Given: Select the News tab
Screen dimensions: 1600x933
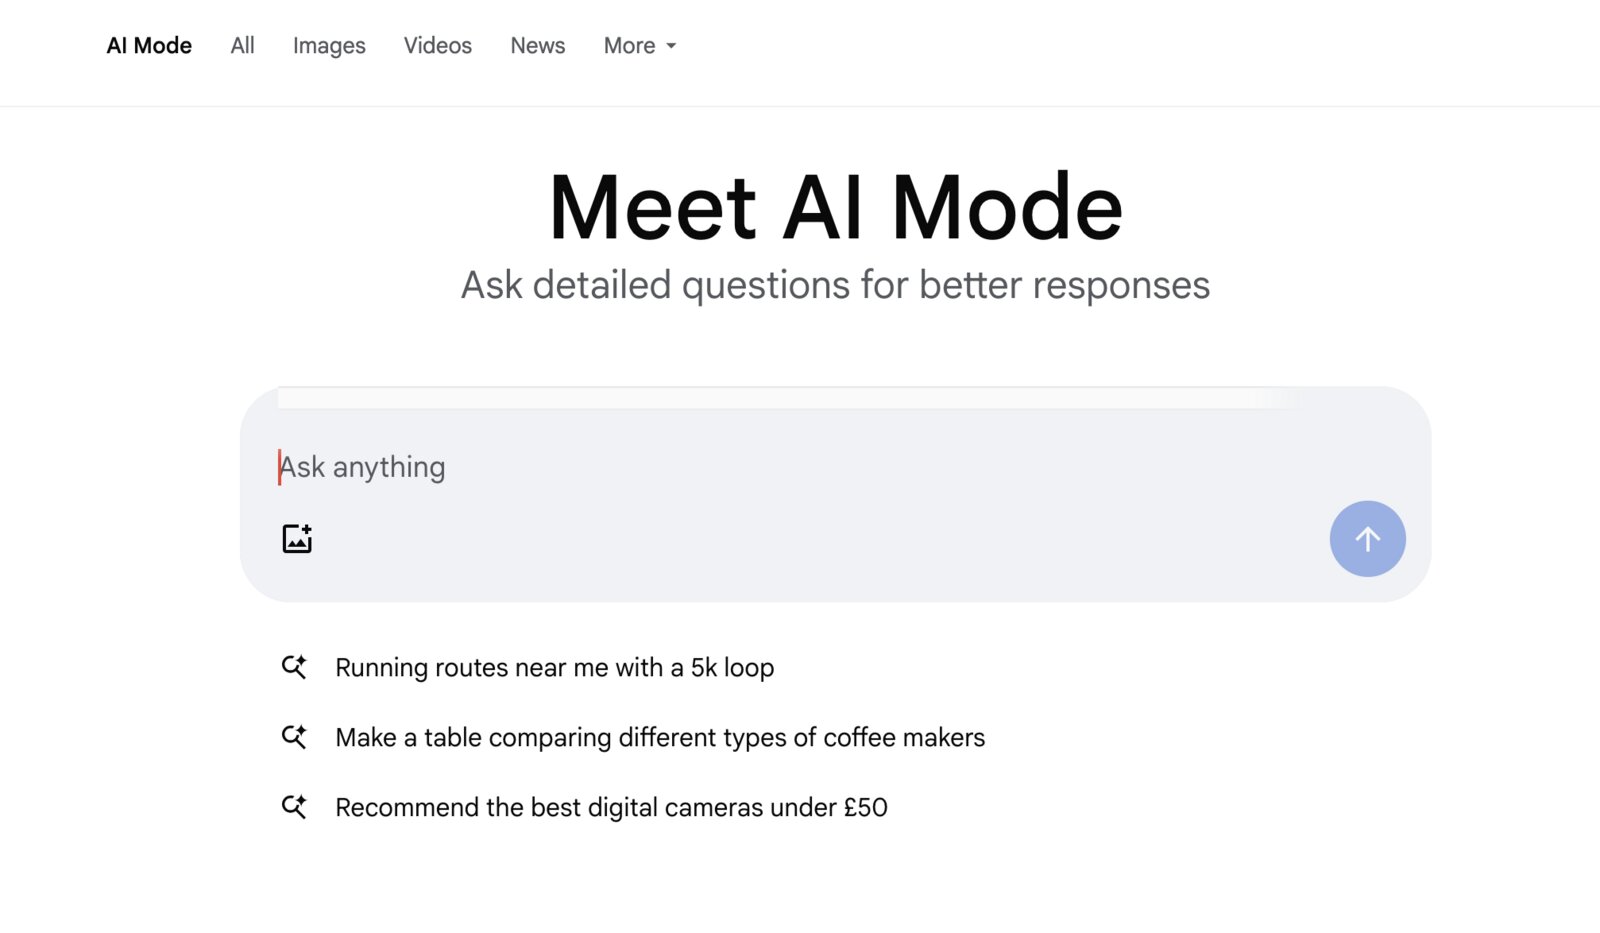Looking at the screenshot, I should 538,46.
